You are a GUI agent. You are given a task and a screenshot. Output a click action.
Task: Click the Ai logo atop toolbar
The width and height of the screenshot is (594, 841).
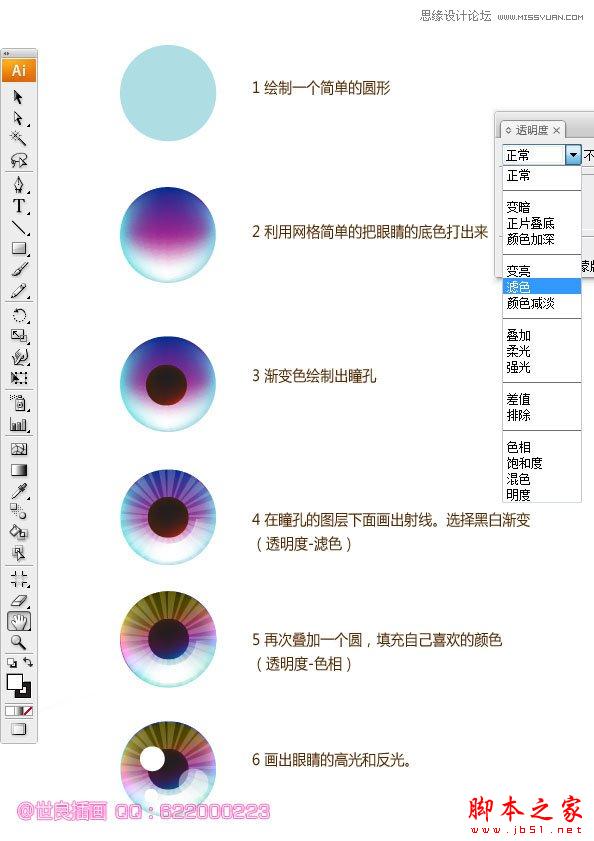pyautogui.click(x=19, y=70)
